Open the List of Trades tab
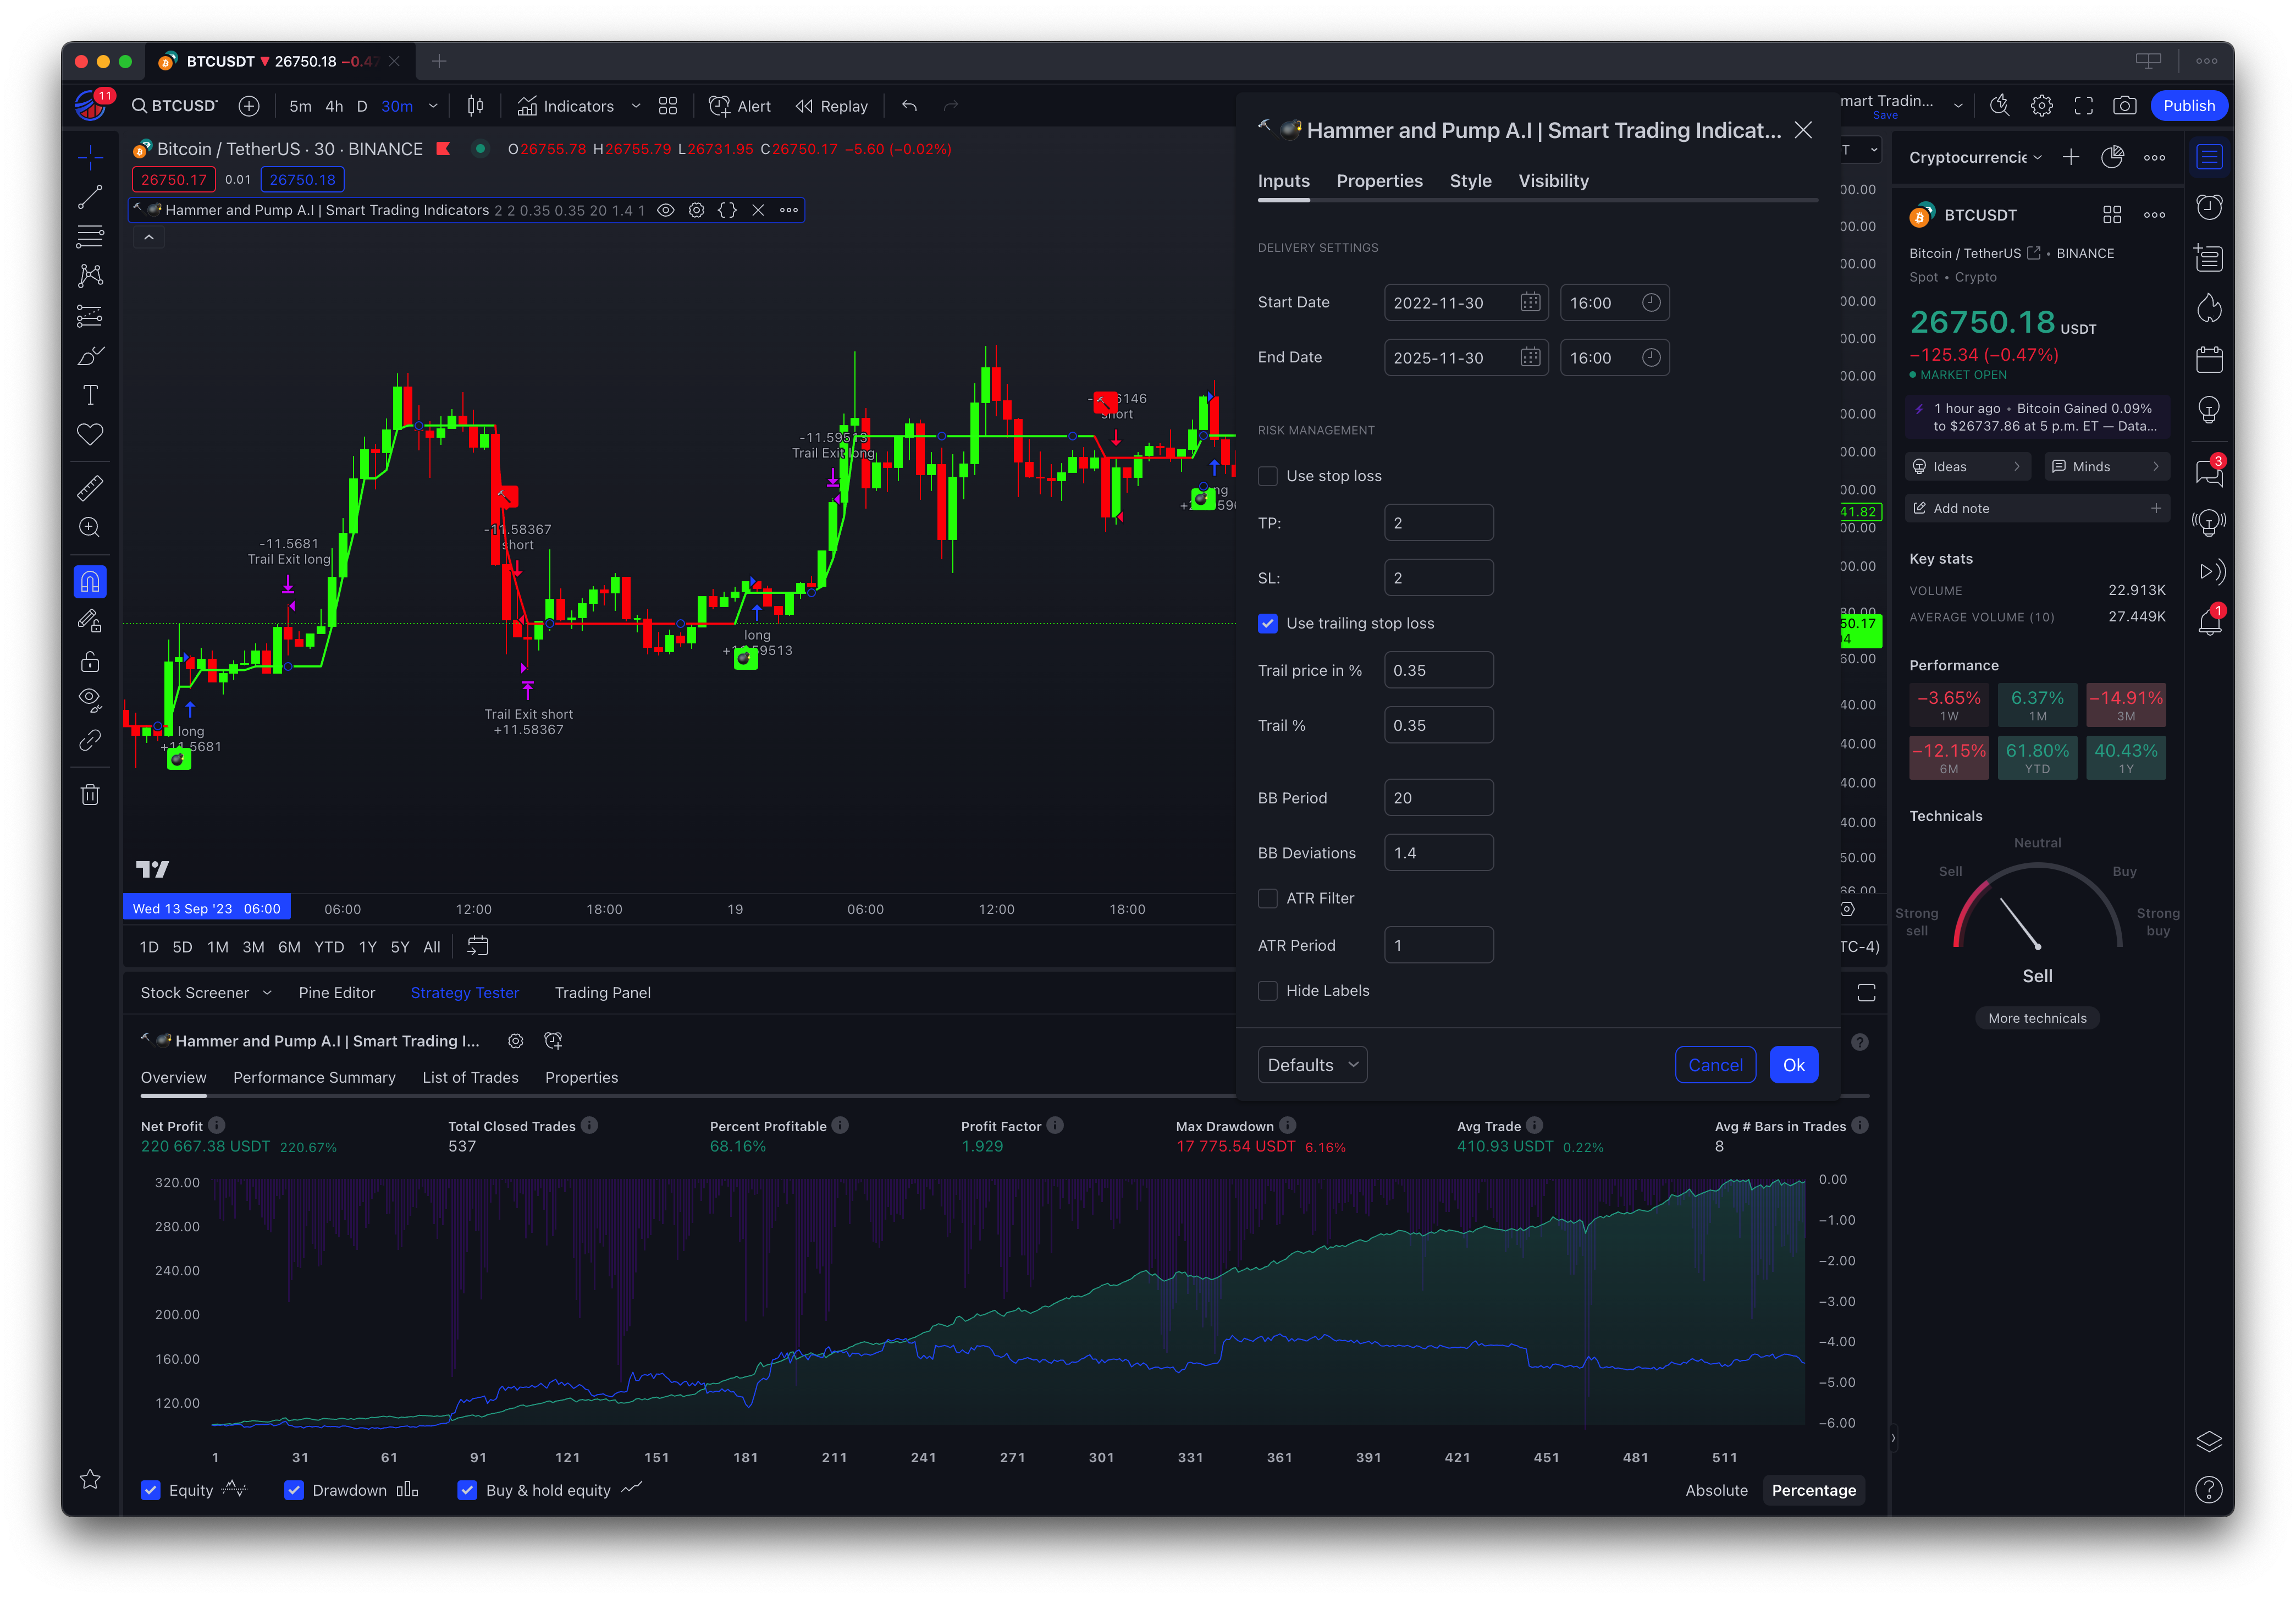The width and height of the screenshot is (2296, 1598). (x=470, y=1077)
